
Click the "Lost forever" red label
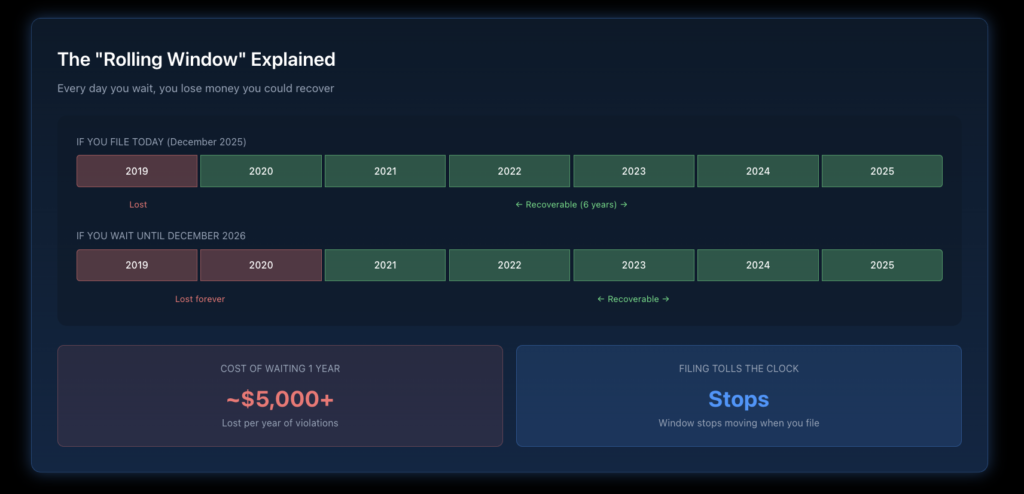200,299
